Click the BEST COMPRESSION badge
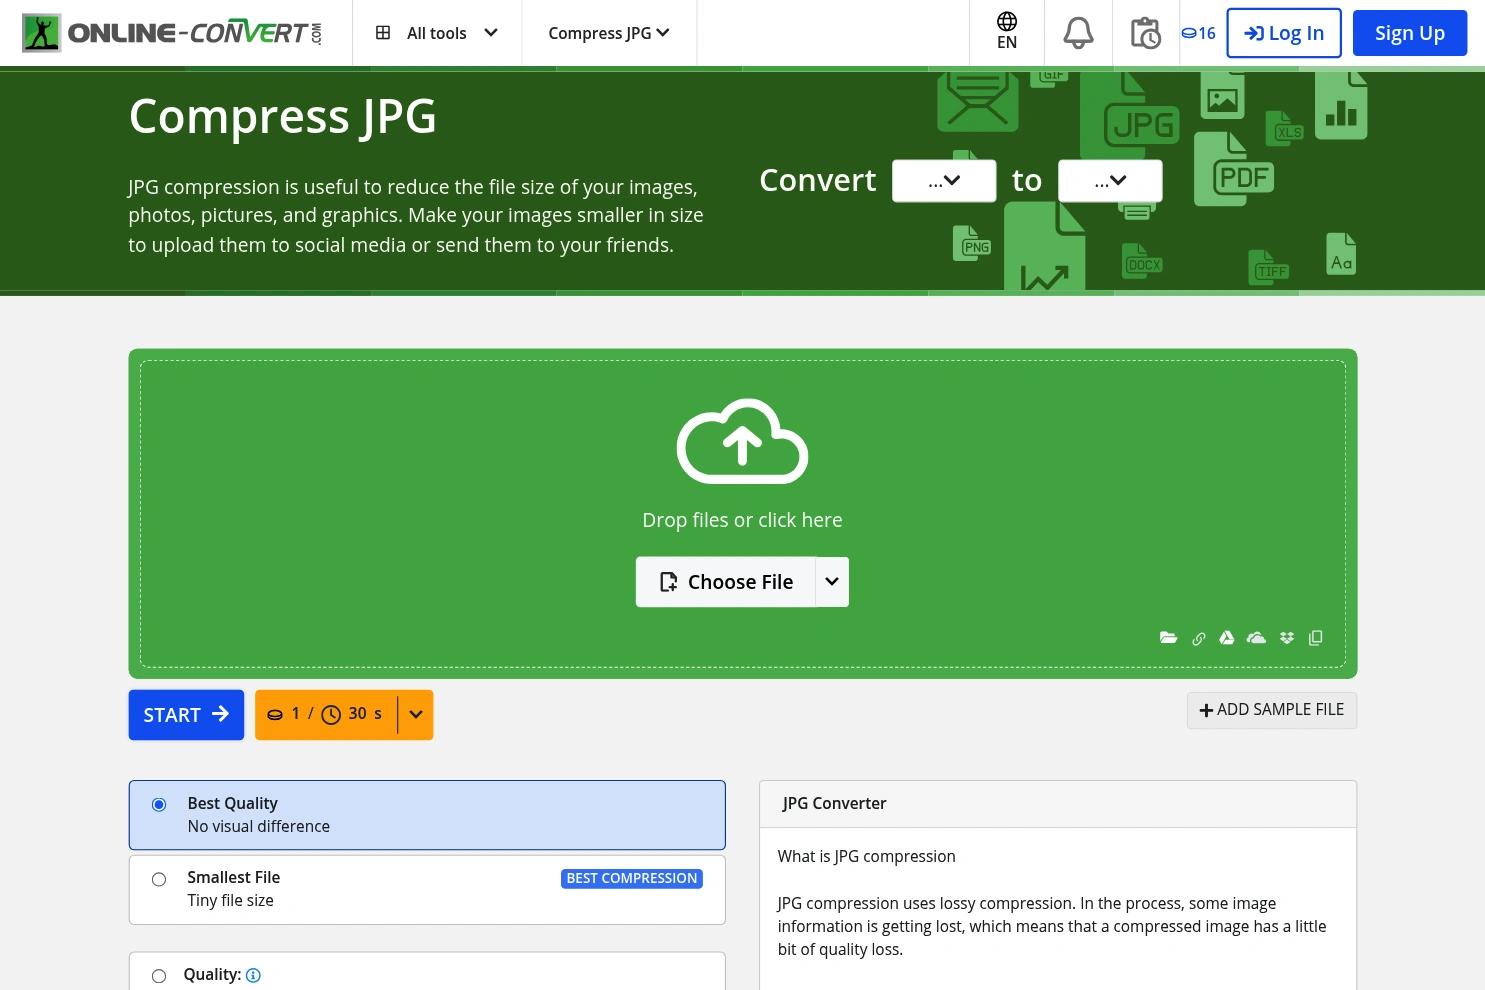Screen dimensions: 1485x990 [632, 878]
